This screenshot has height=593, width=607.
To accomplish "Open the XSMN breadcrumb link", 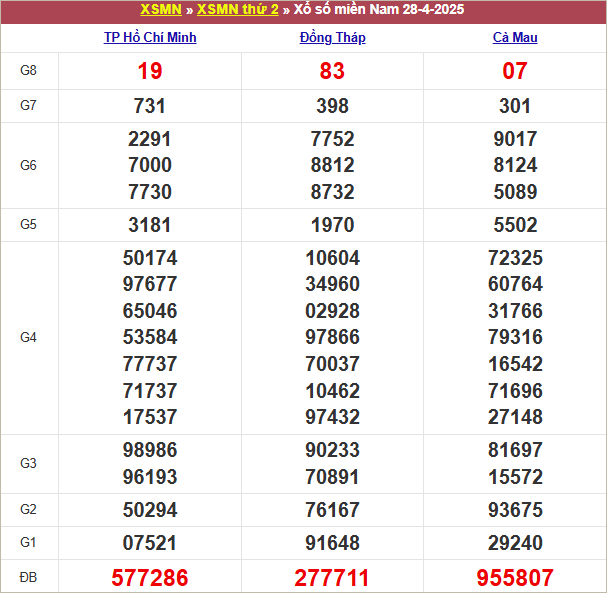I will coord(161,9).
